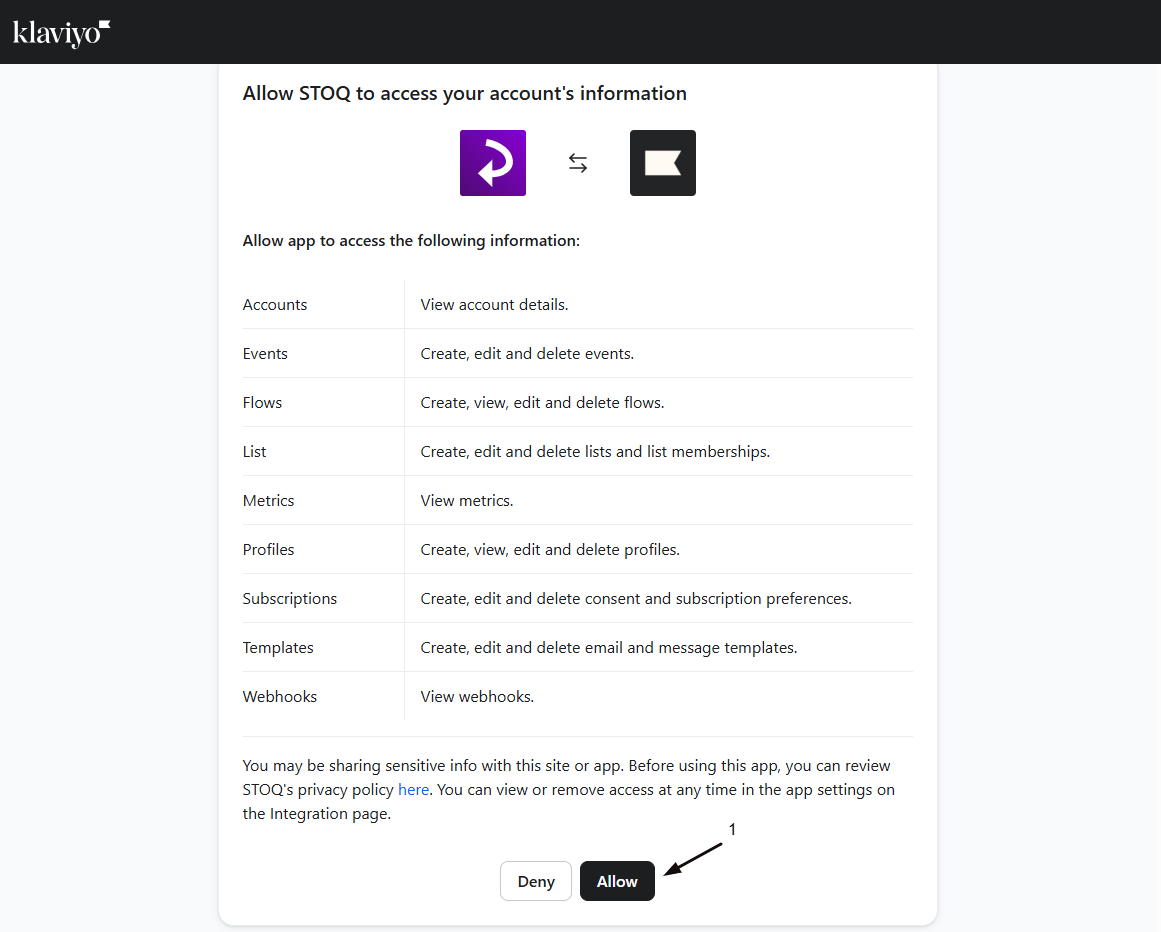
Task: Click the lists and list memberships description
Action: click(595, 452)
